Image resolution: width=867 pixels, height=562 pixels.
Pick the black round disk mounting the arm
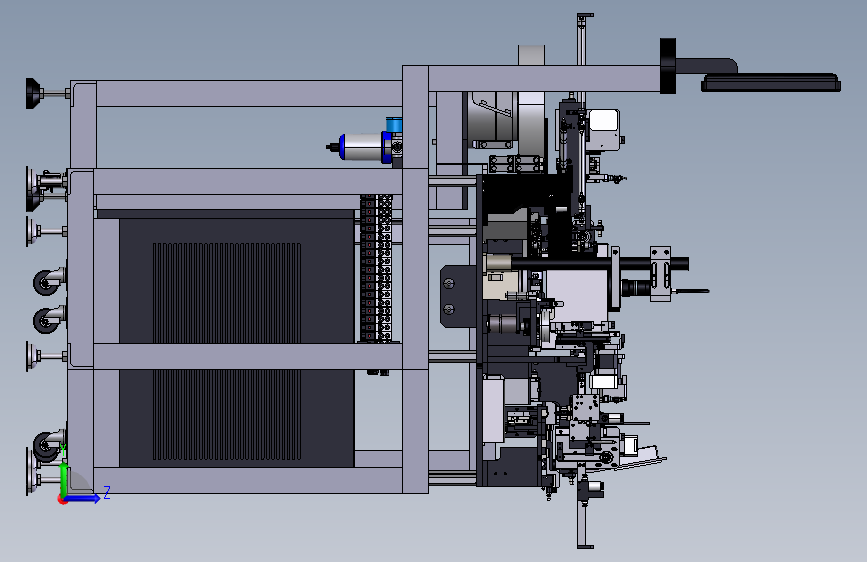pos(668,66)
